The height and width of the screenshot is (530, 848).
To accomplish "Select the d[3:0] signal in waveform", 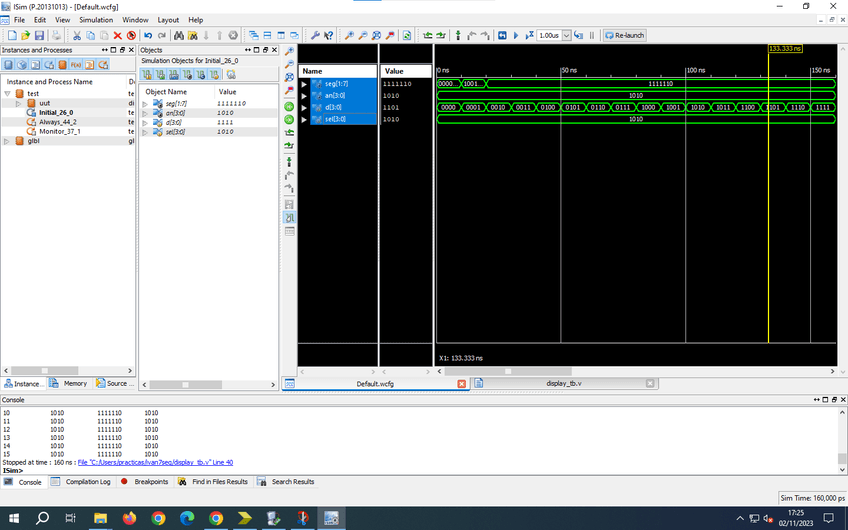I will 332,107.
